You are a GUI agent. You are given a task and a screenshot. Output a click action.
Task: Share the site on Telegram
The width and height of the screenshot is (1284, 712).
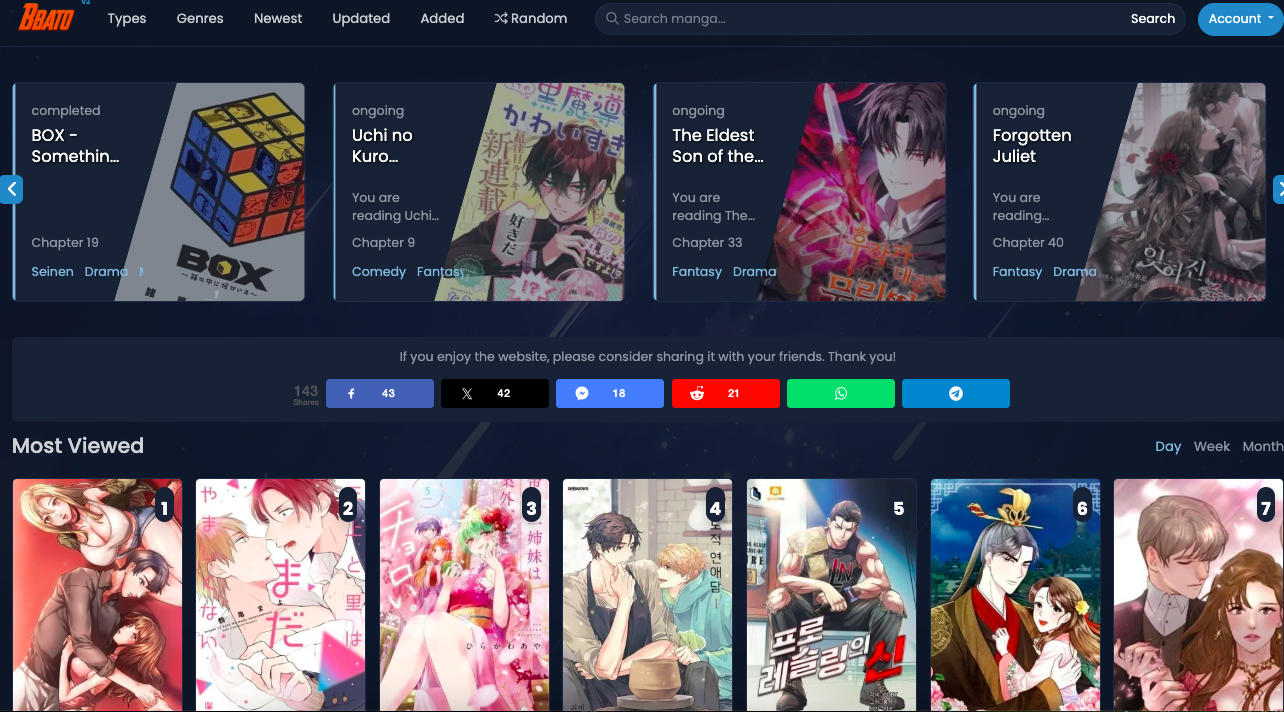coord(955,393)
